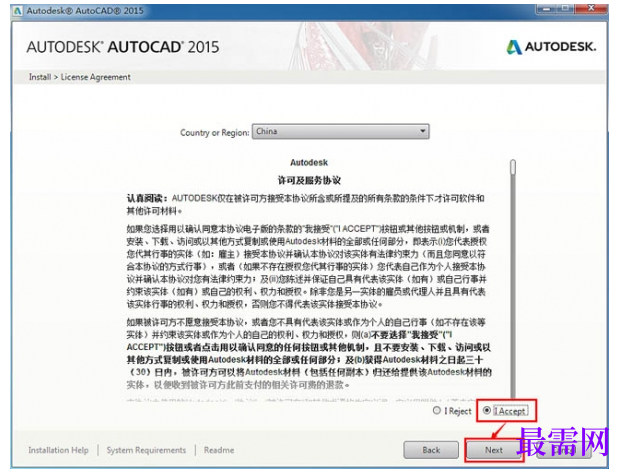Minimize the installer window
Image resolution: width=628 pixels, height=473 pixels.
546,8
